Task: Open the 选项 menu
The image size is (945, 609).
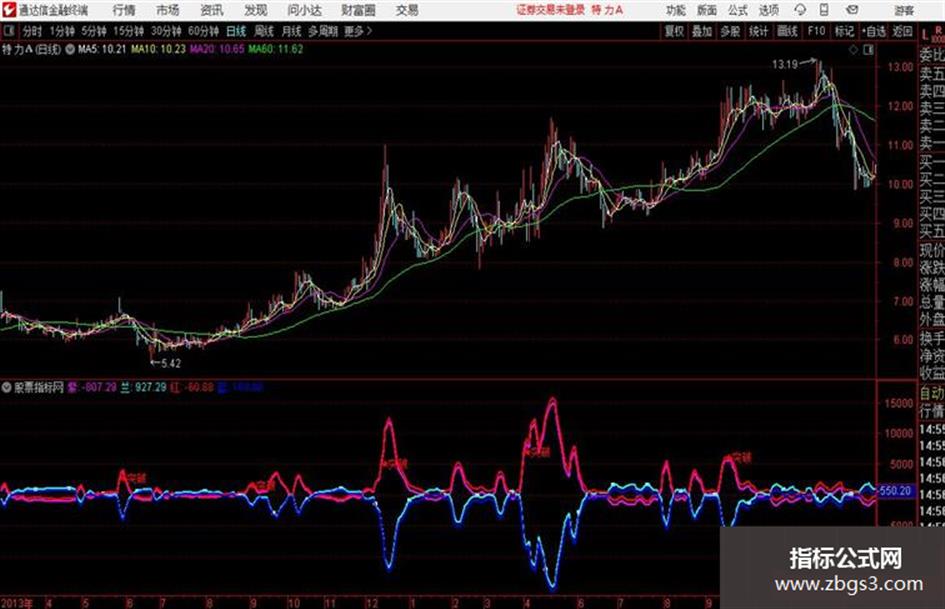Action: (768, 10)
